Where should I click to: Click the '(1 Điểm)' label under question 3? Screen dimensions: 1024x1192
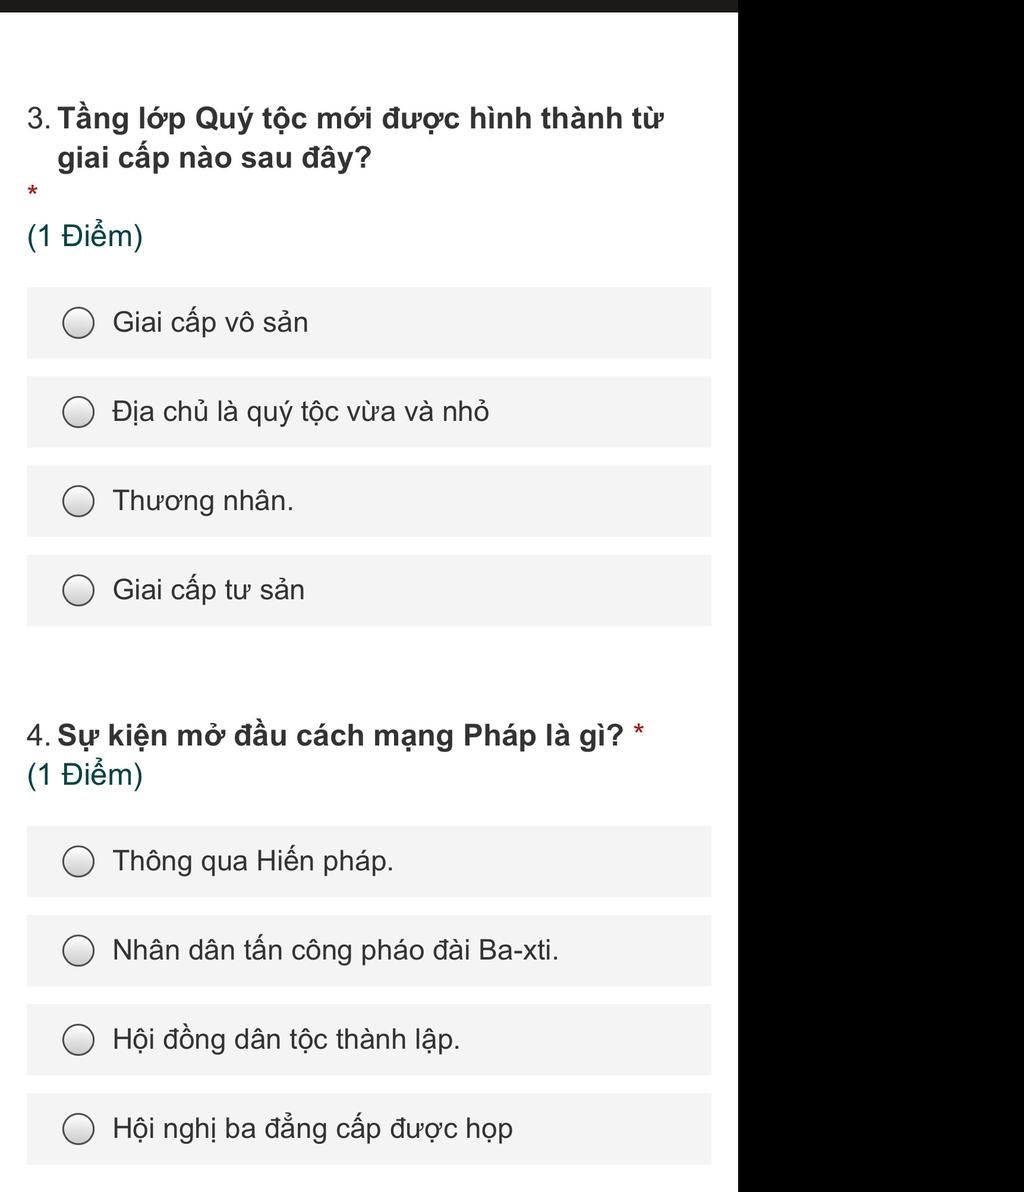click(85, 237)
